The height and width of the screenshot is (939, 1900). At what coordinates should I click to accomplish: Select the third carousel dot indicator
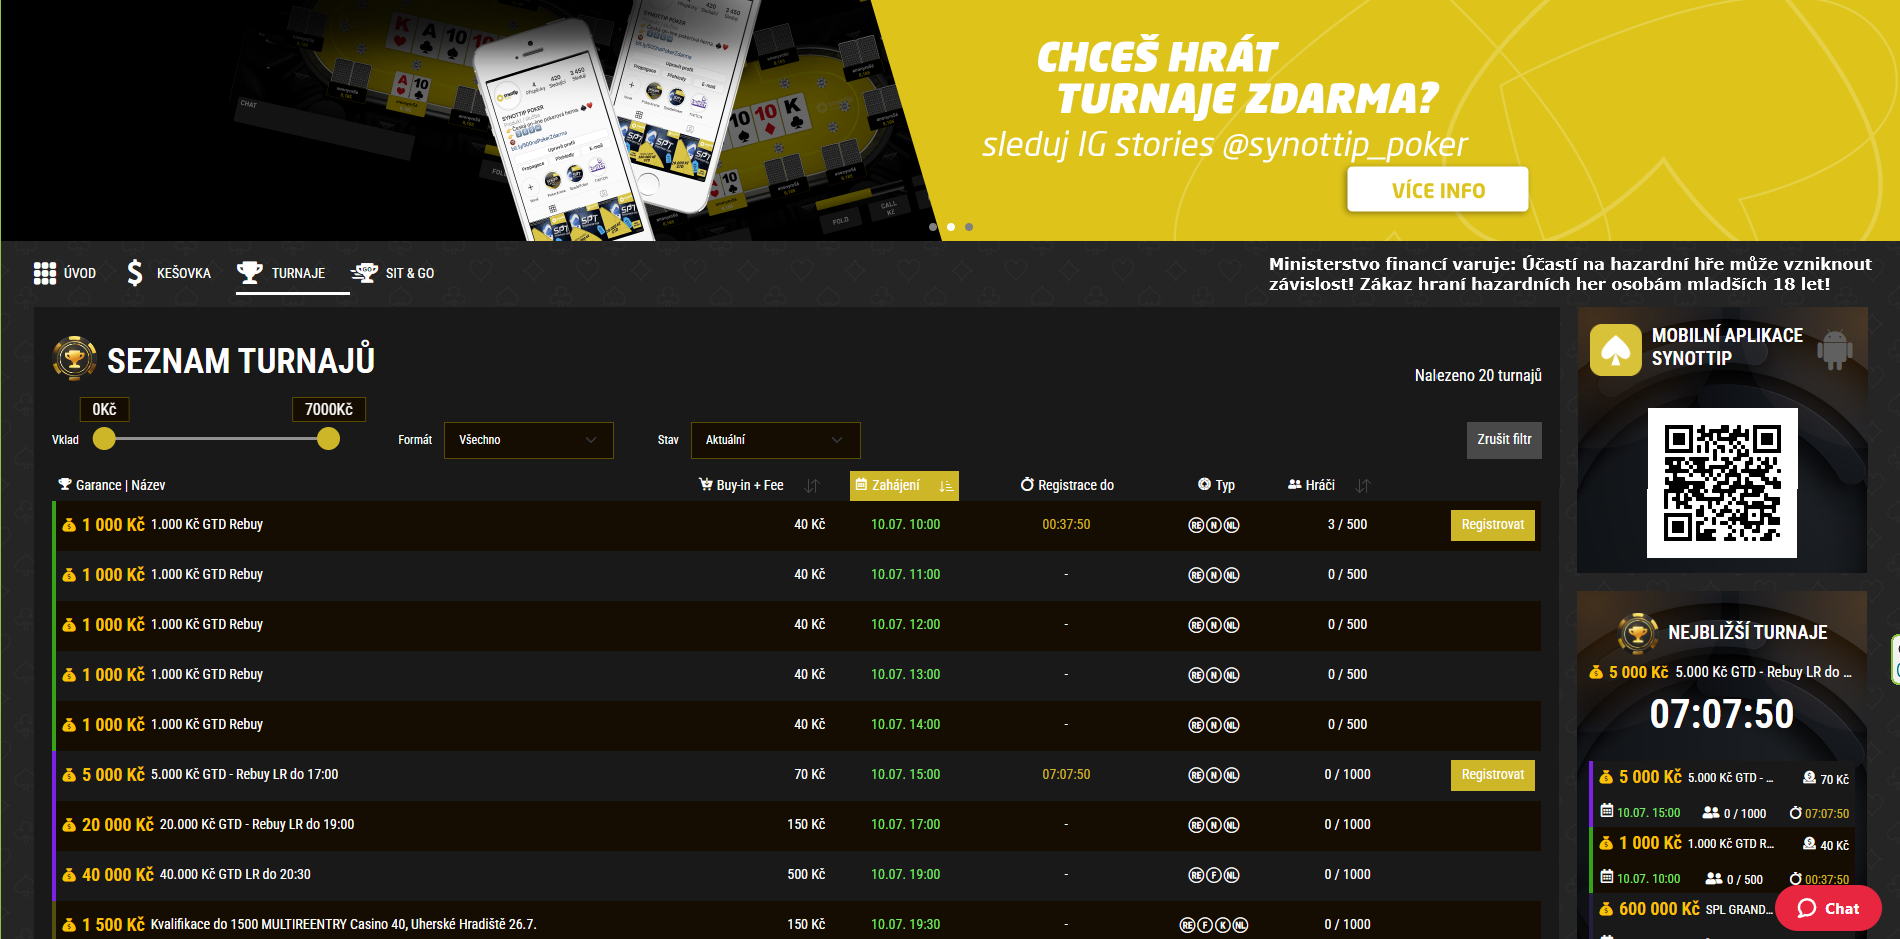[969, 227]
